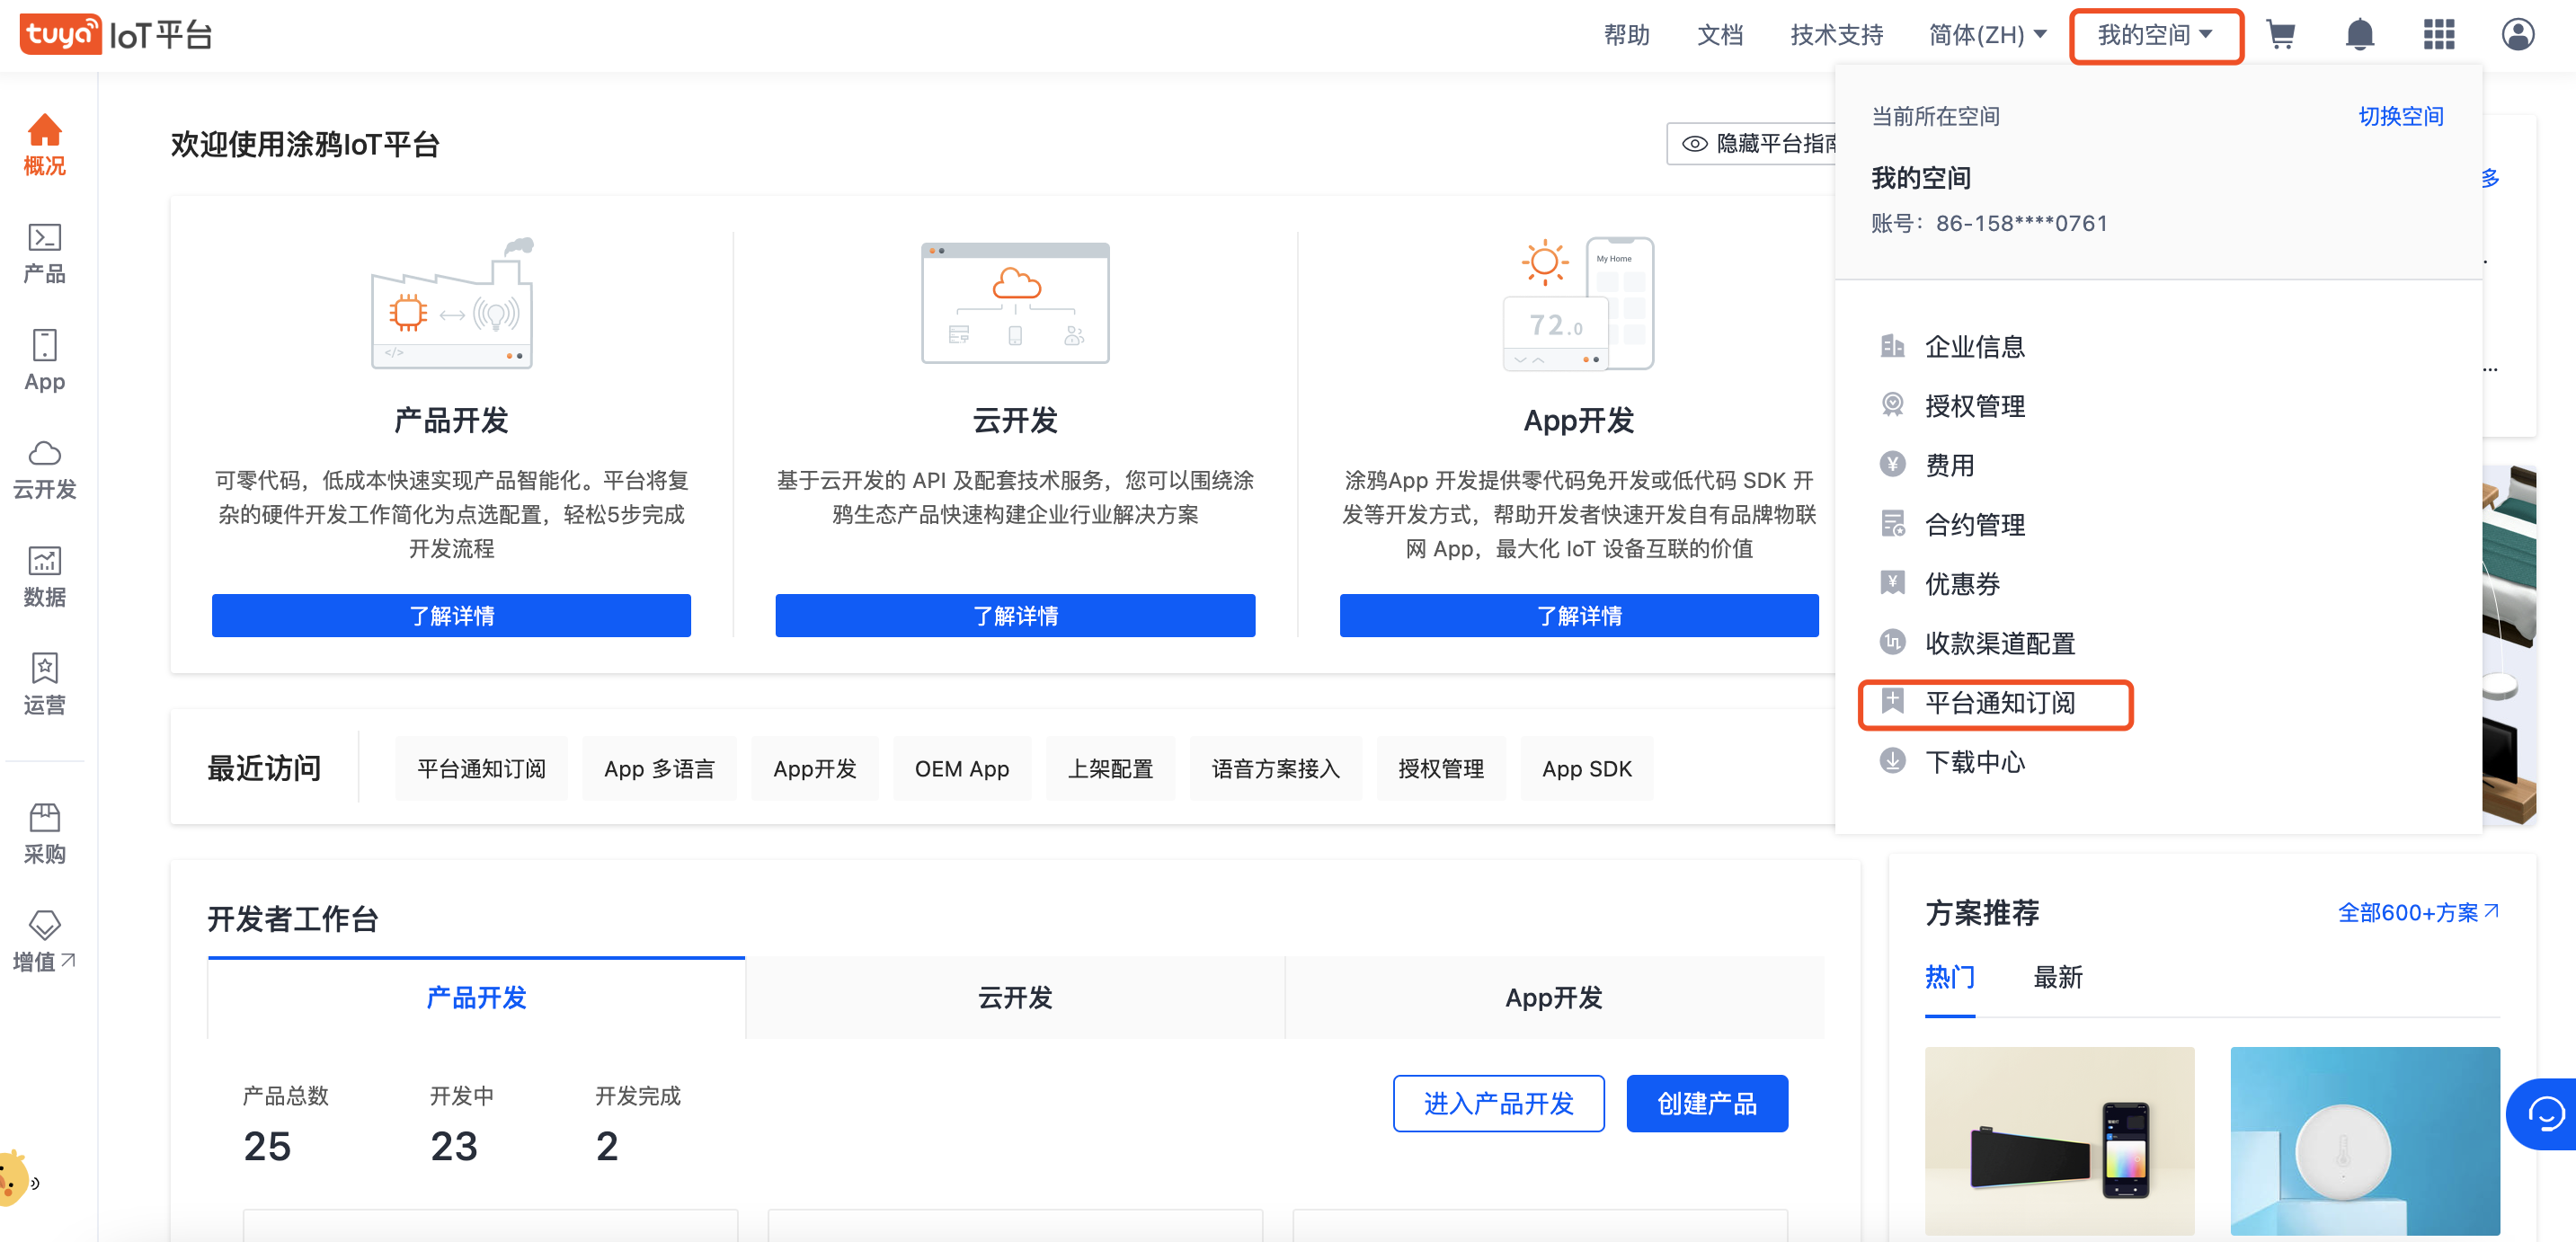Click the 费用 yen coin icon

coord(1892,464)
